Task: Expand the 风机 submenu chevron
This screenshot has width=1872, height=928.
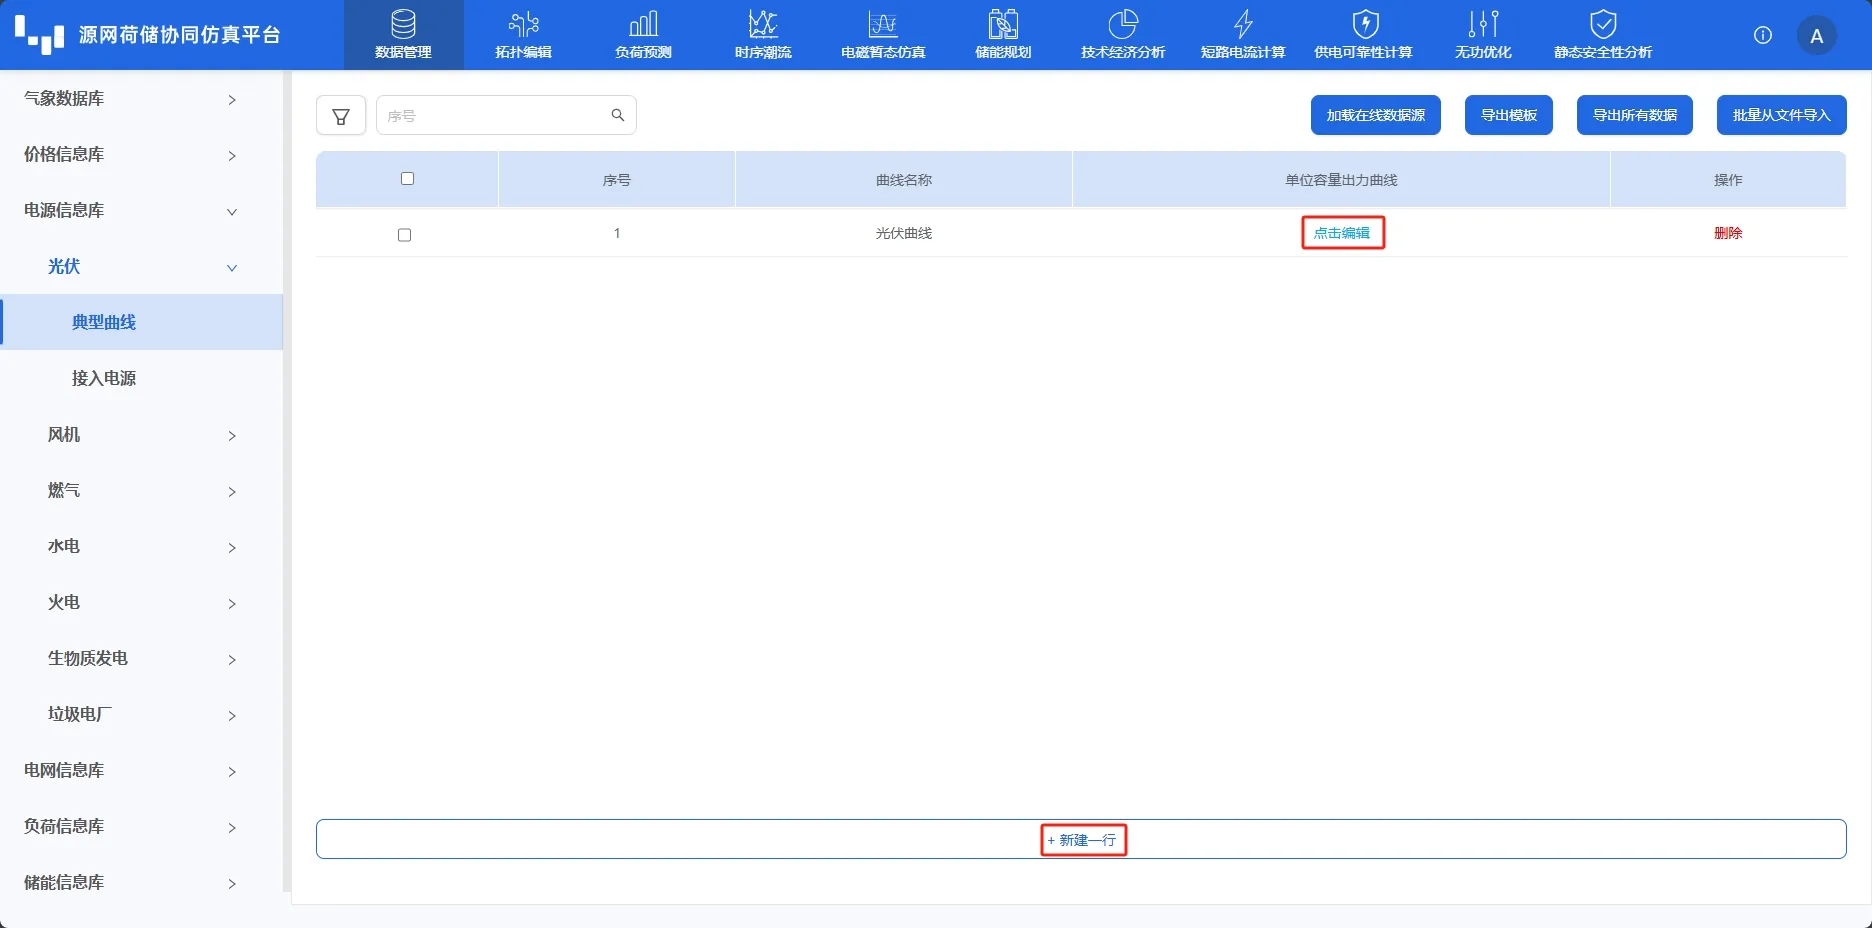Action: point(232,435)
